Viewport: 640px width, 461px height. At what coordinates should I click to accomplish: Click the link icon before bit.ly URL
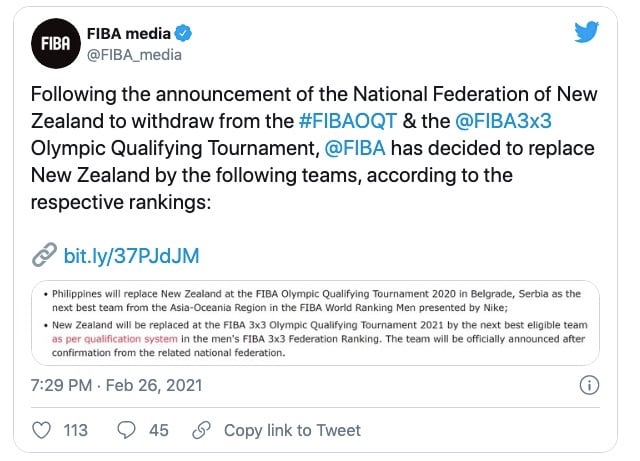pyautogui.click(x=44, y=255)
